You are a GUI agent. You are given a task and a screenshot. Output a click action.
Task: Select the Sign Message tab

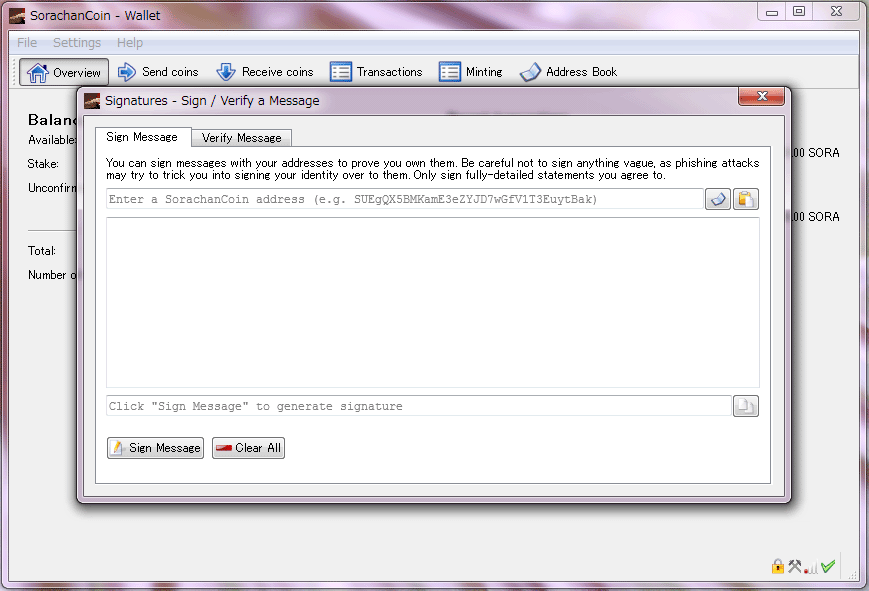tap(142, 137)
